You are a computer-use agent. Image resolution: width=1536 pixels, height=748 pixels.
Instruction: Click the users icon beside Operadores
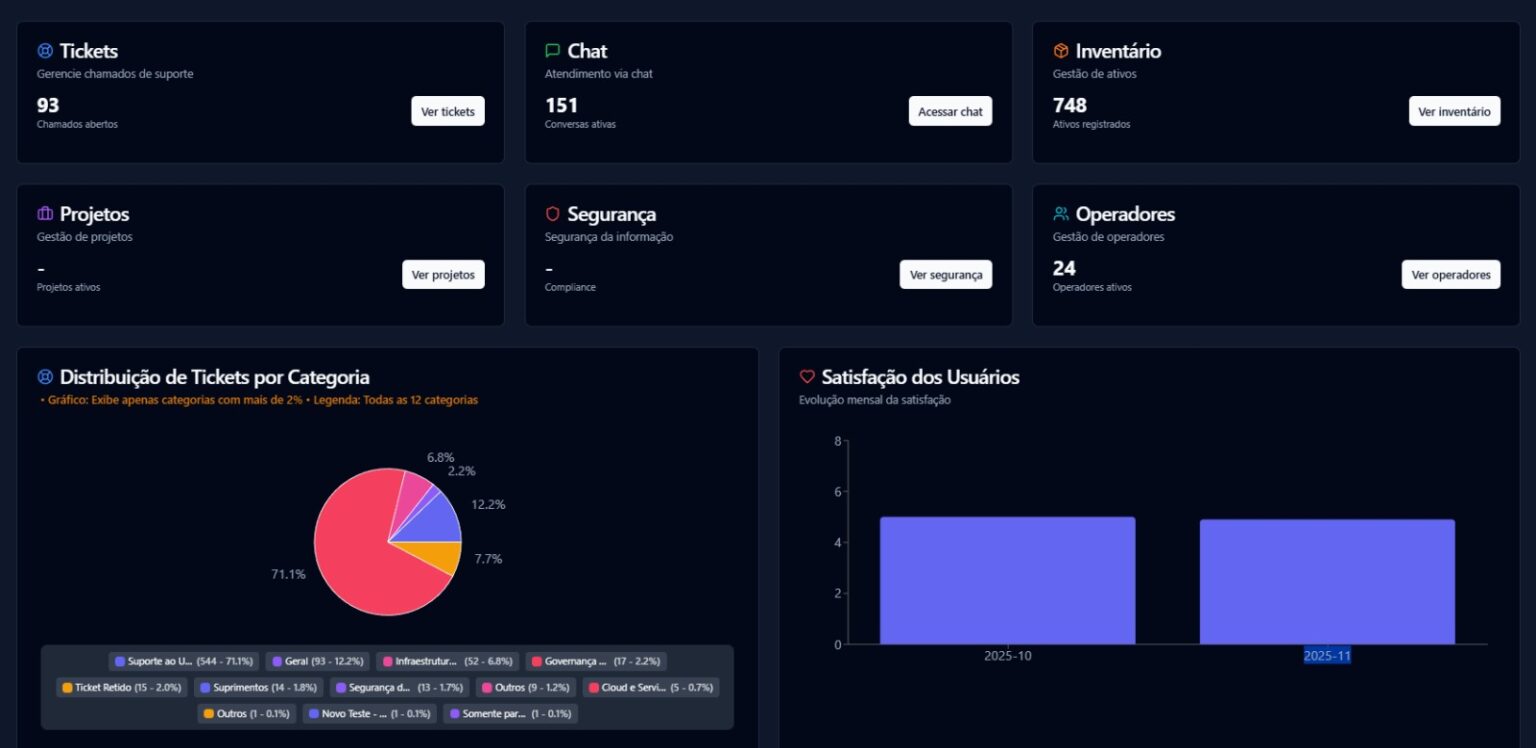[x=1061, y=214]
